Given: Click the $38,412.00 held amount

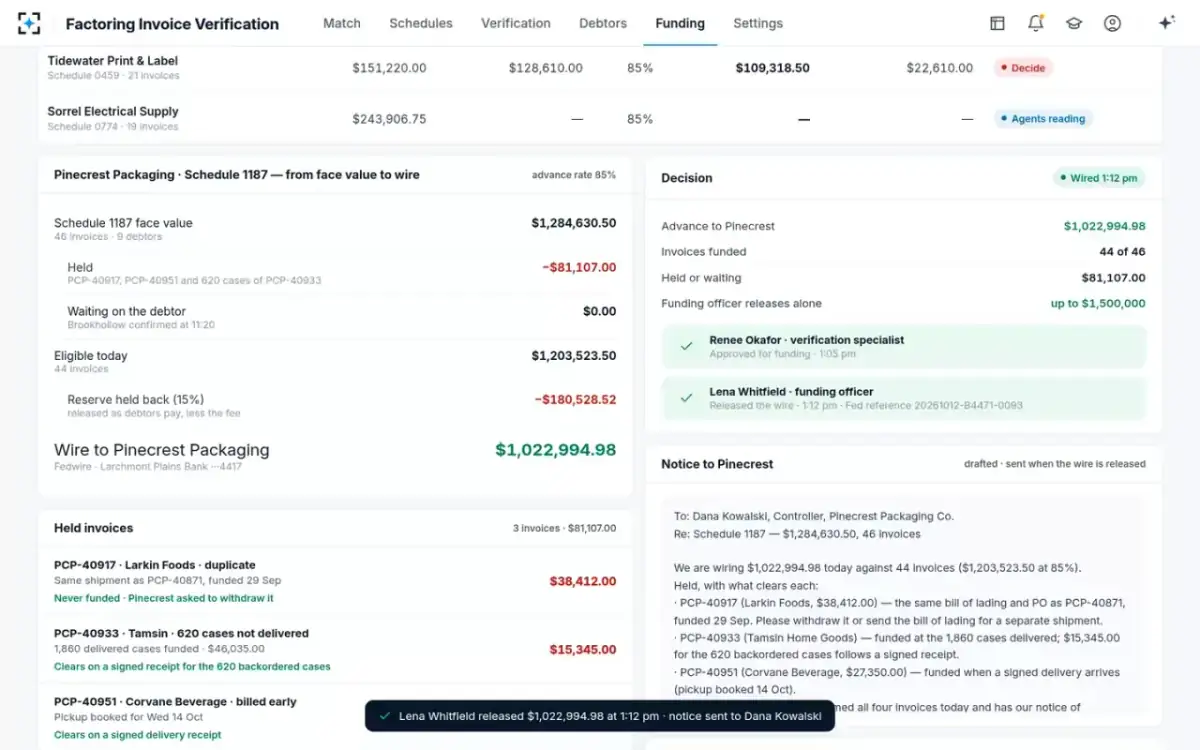Looking at the screenshot, I should tap(583, 581).
